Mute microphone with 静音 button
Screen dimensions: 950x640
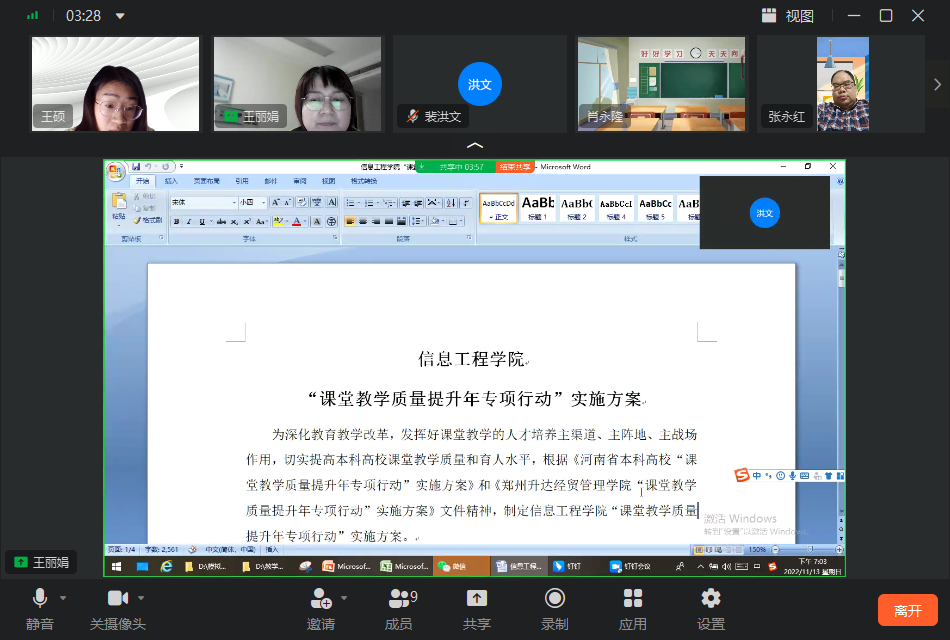(x=40, y=608)
